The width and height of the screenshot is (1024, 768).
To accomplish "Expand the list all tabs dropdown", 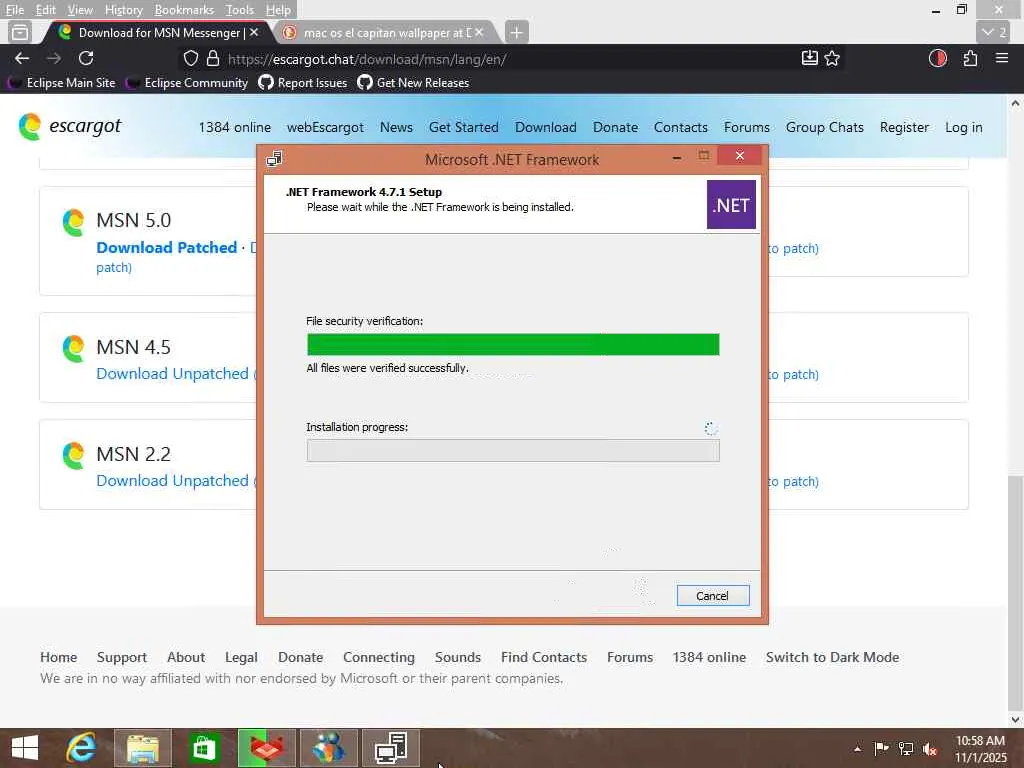I will [x=995, y=32].
